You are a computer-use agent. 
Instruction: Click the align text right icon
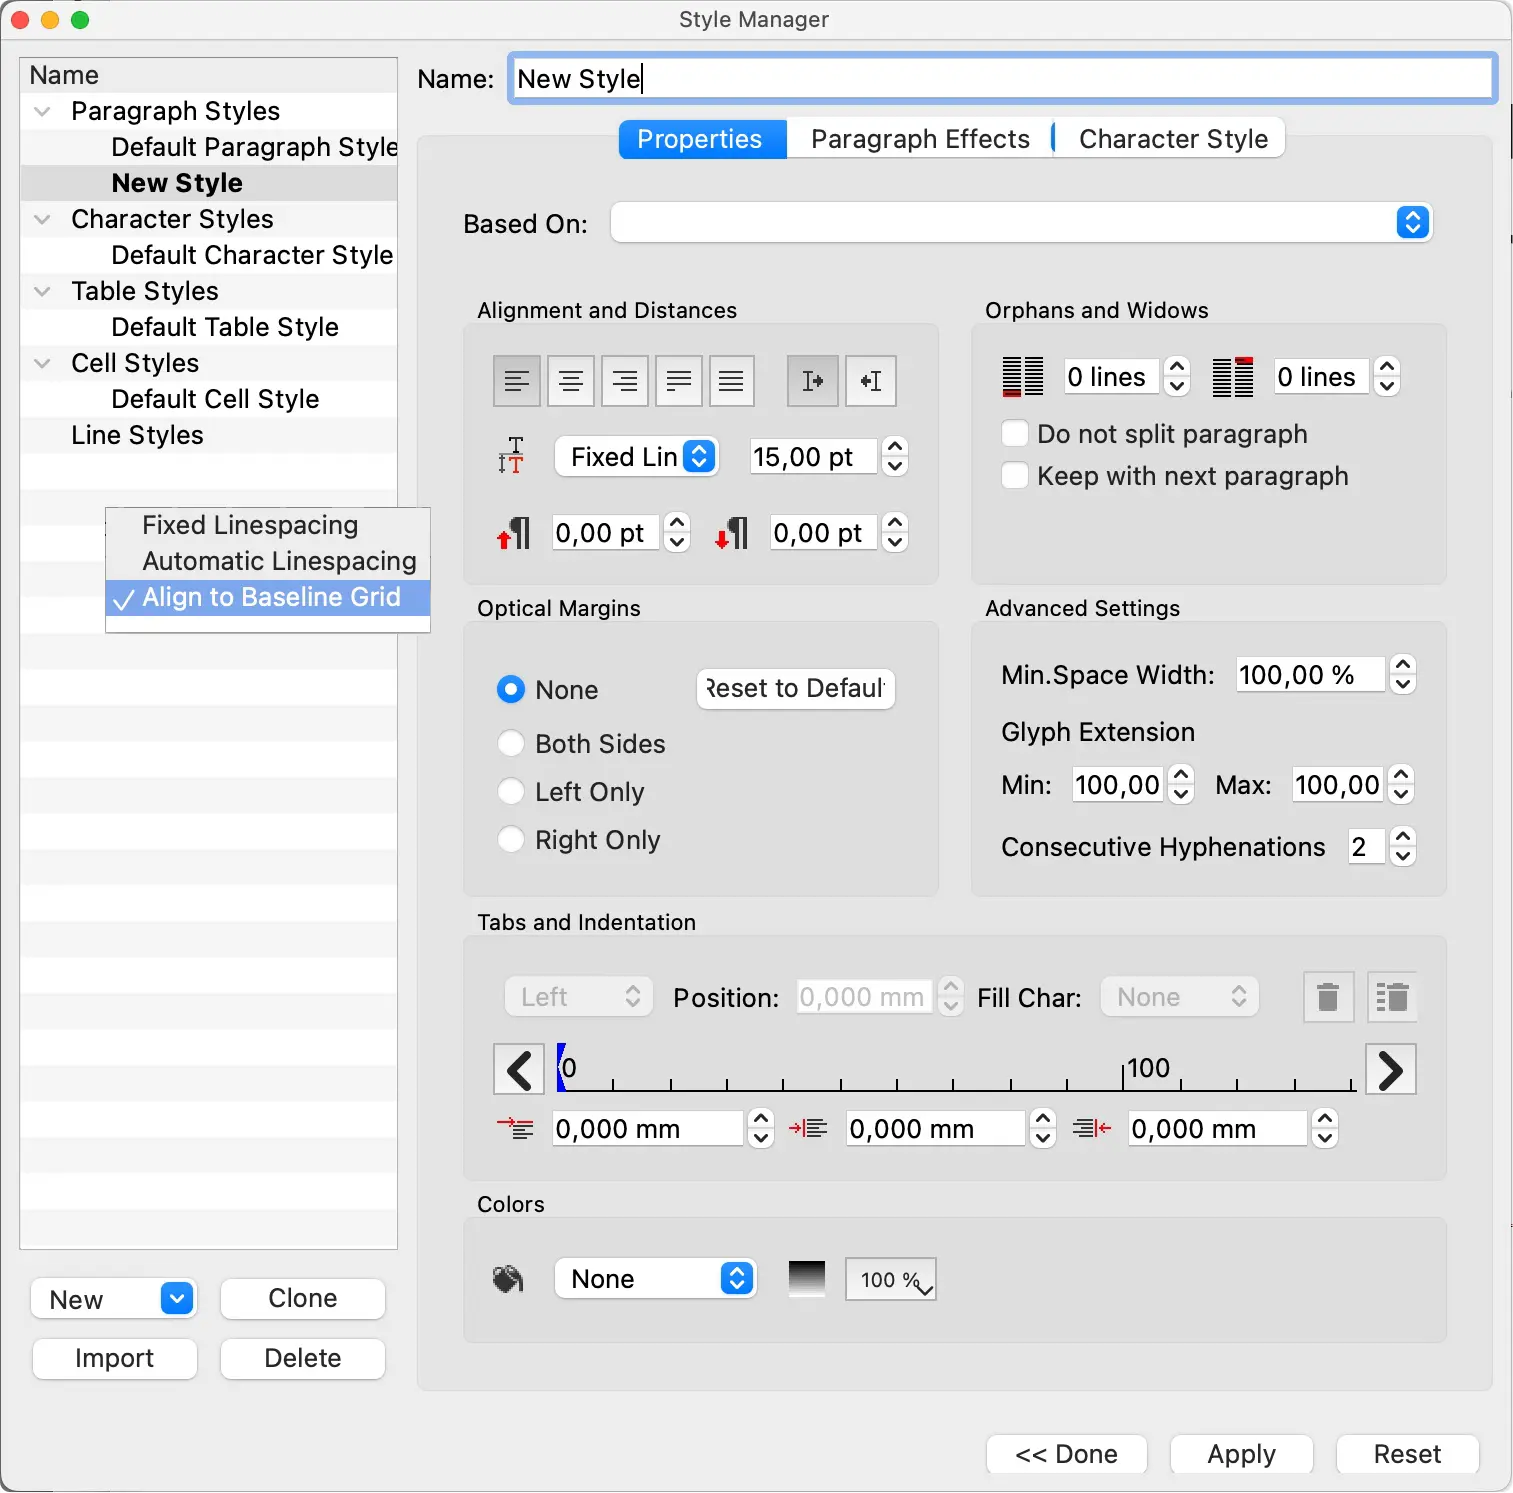[x=625, y=381]
